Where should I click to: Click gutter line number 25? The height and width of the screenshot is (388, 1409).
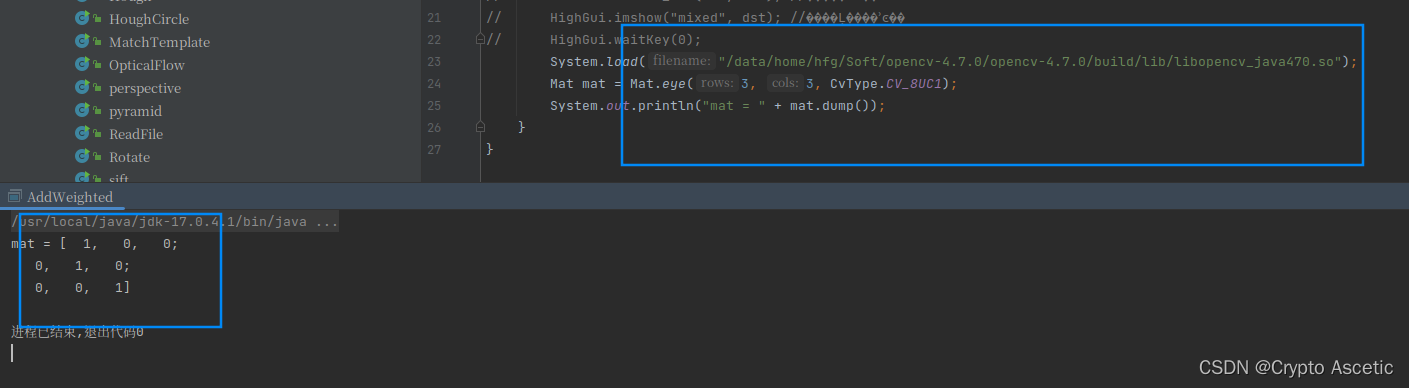pos(433,106)
